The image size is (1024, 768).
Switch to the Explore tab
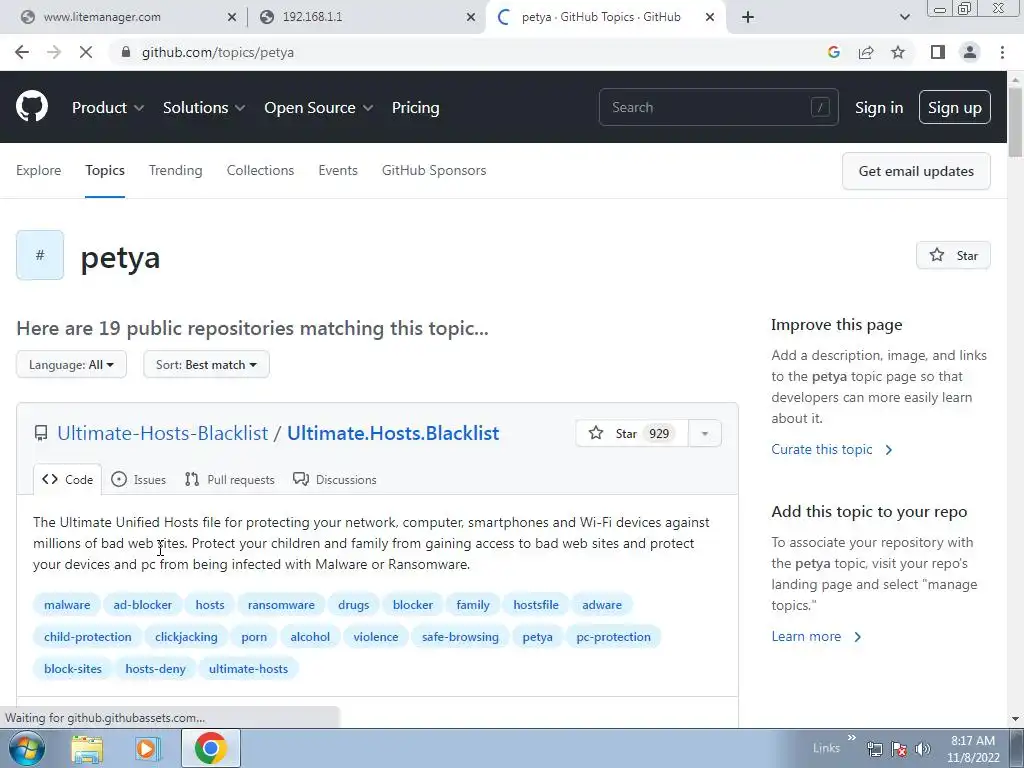point(39,170)
